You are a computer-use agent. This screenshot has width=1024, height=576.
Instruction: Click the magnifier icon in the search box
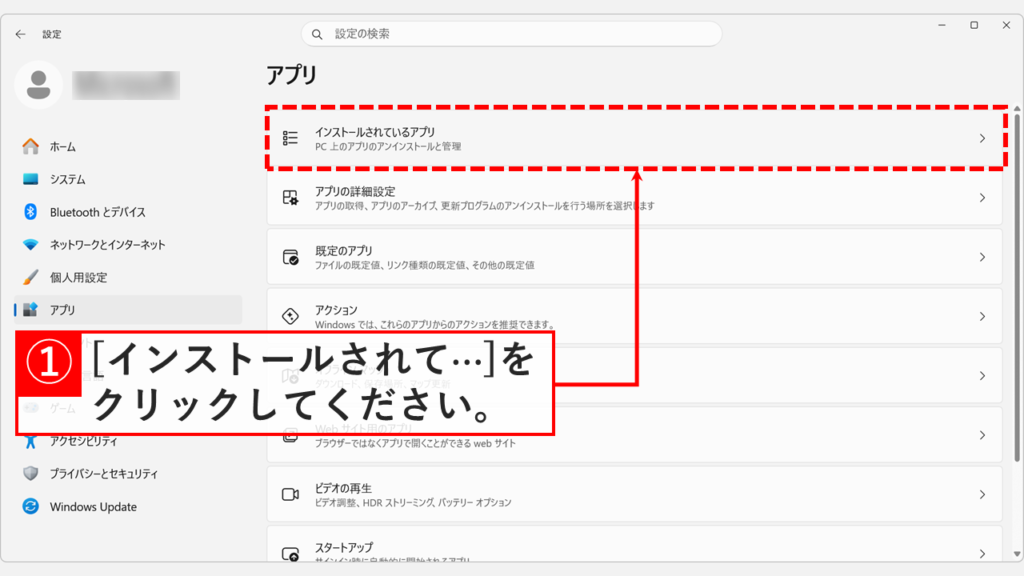tap(317, 34)
